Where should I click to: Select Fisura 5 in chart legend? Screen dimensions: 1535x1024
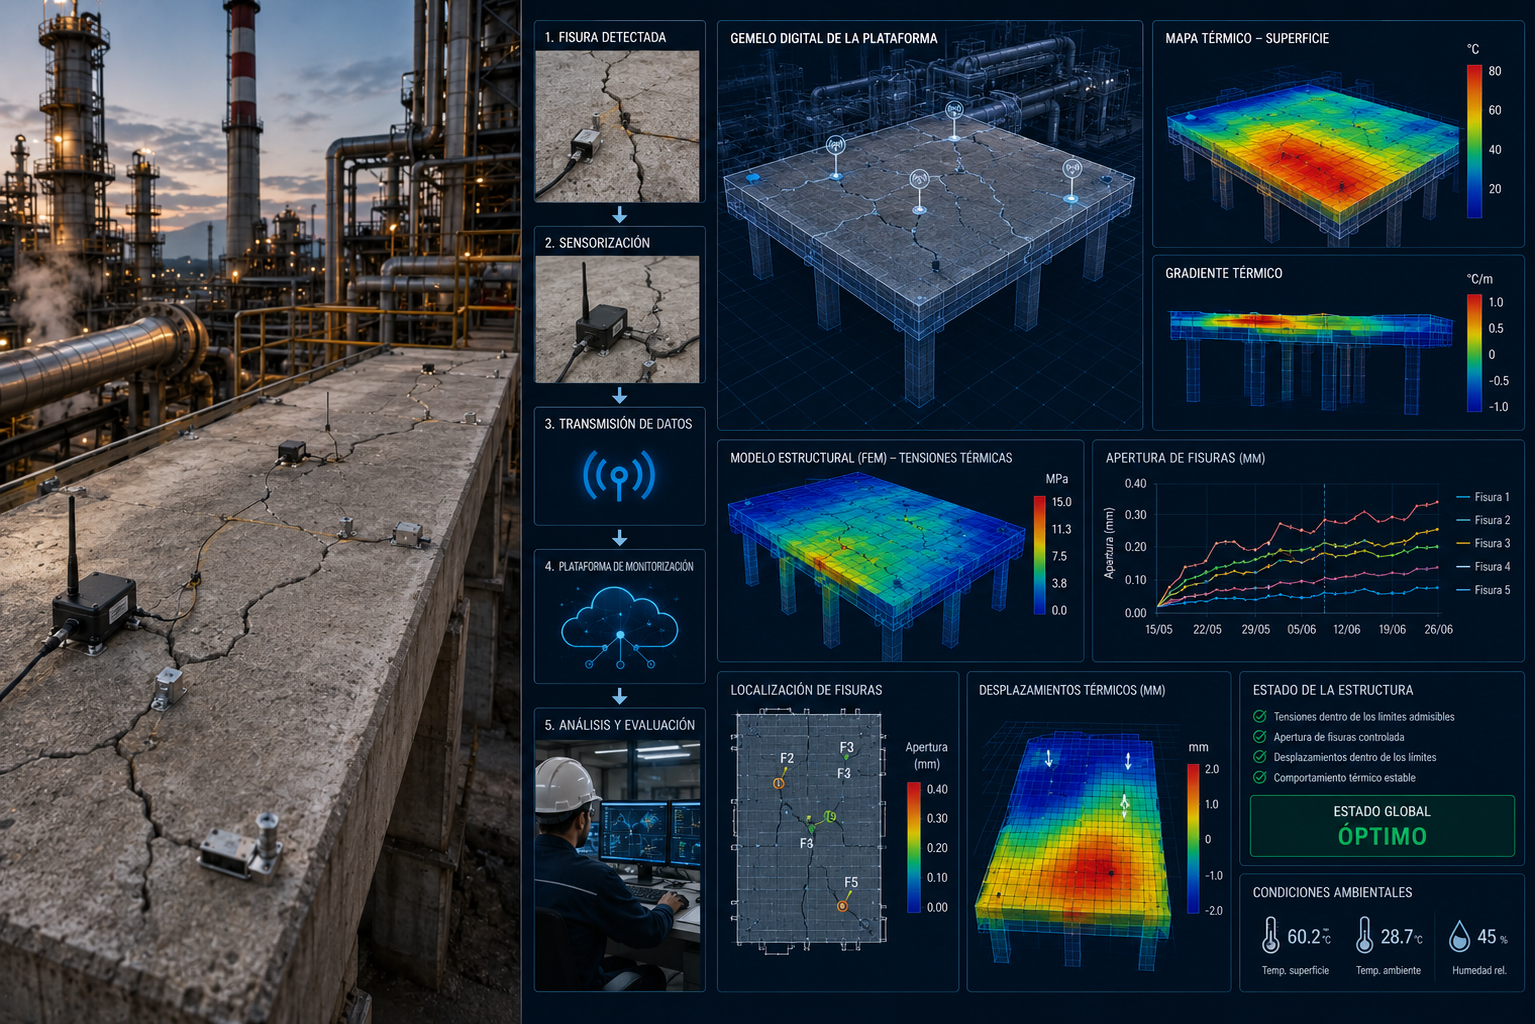(x=1484, y=590)
